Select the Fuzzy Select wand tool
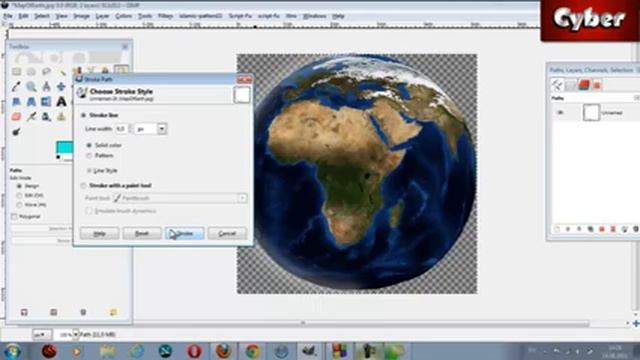Viewport: 640px width, 360px height. [62, 72]
